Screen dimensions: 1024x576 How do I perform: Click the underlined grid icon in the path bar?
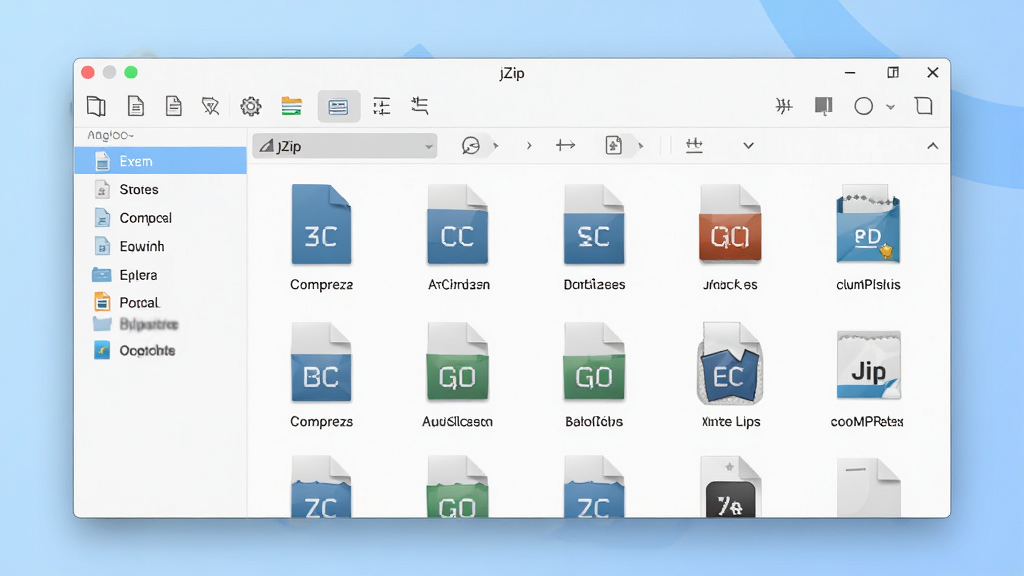click(694, 146)
